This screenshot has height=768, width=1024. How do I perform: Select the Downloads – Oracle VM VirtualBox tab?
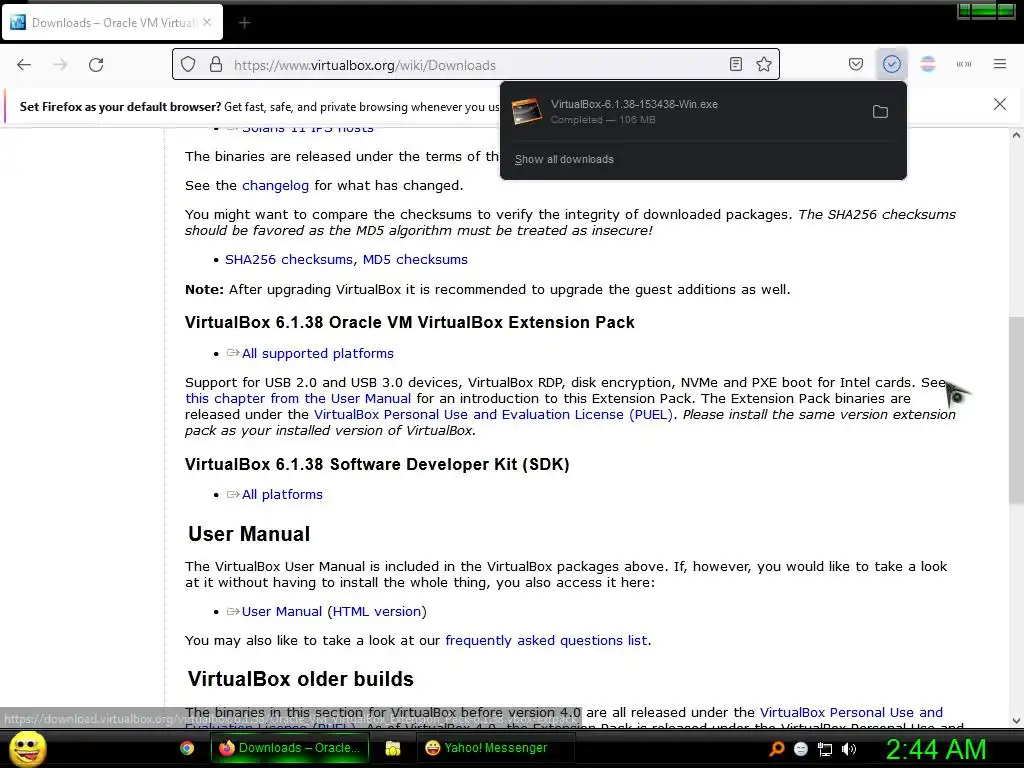112,22
